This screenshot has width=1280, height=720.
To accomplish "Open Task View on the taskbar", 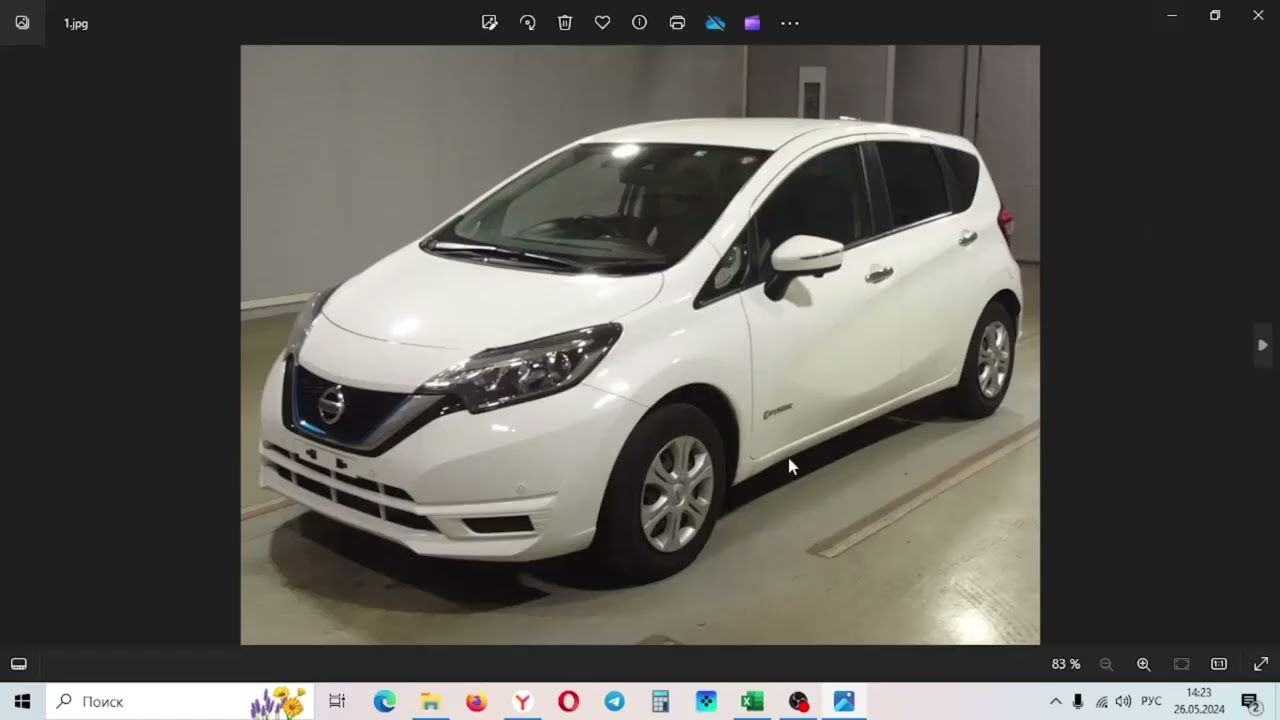I will (x=337, y=701).
